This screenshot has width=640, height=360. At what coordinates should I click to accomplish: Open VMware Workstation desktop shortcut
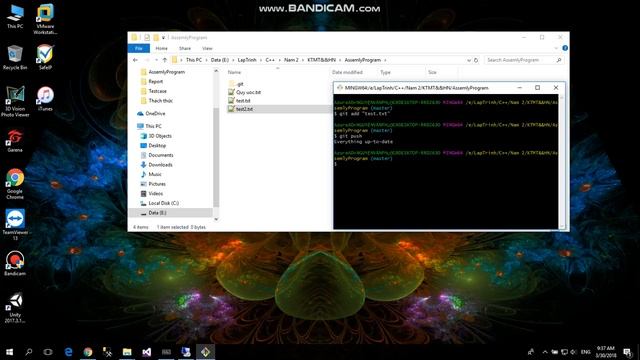(x=45, y=19)
